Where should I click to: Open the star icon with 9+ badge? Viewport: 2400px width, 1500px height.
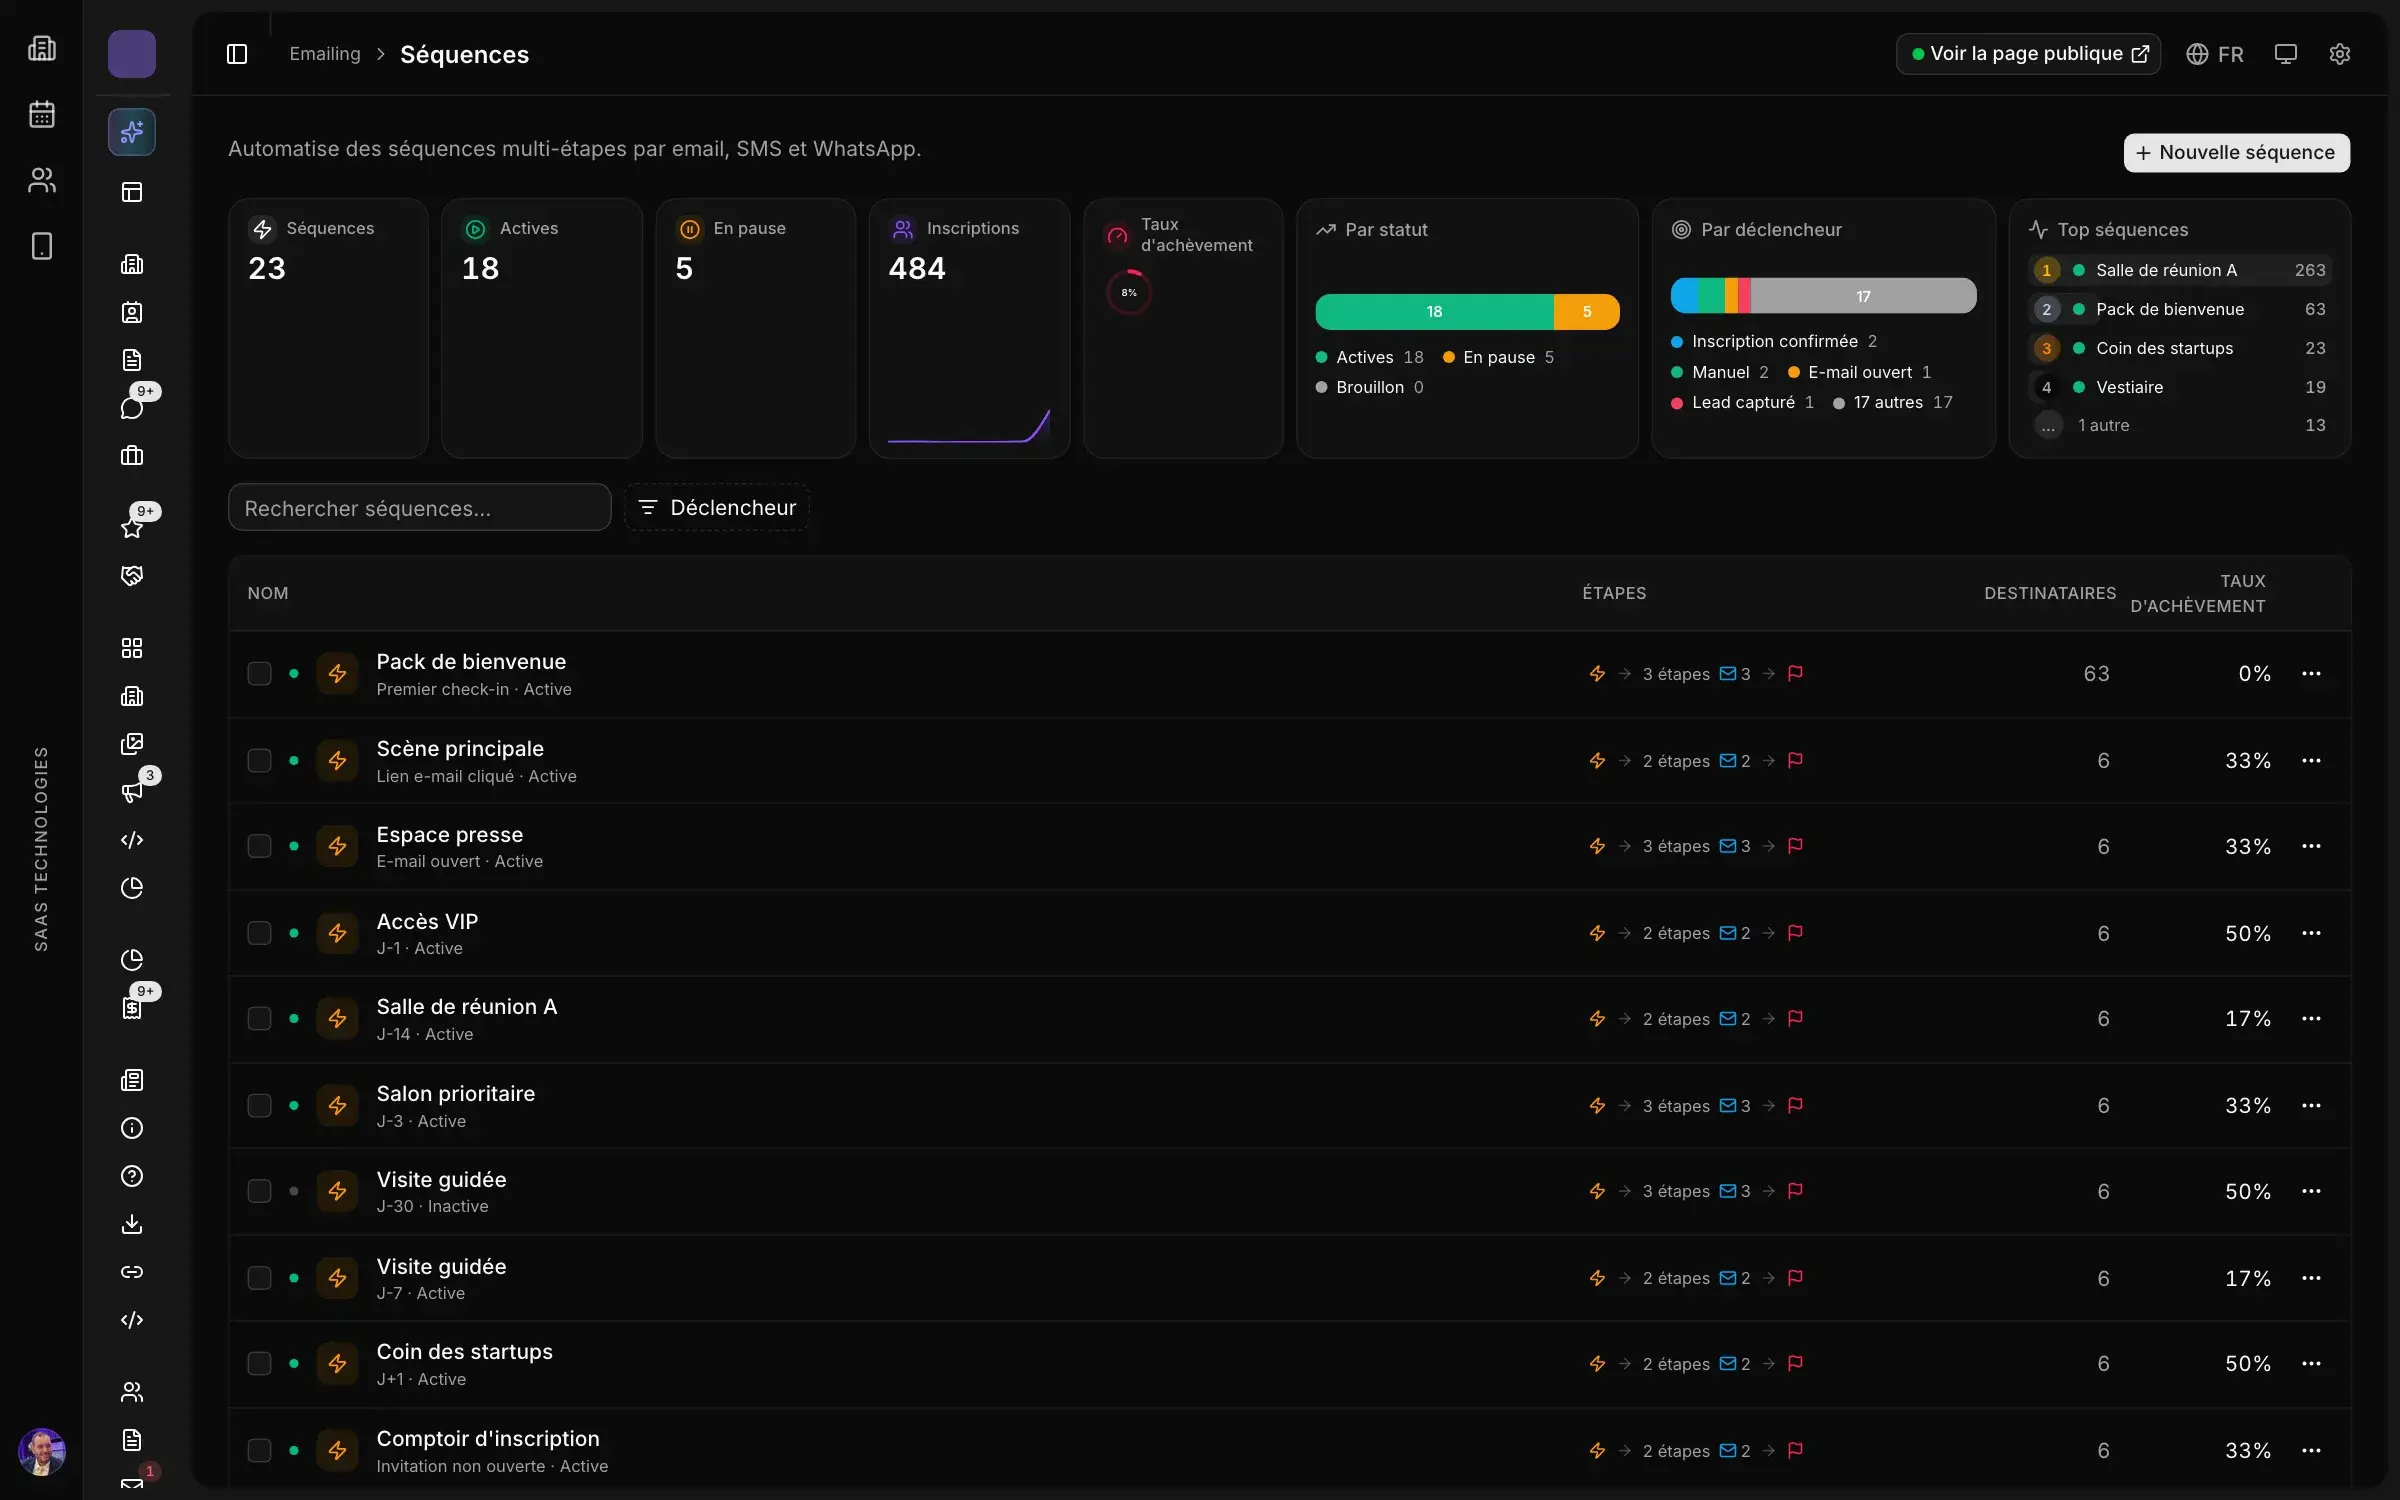(x=132, y=527)
